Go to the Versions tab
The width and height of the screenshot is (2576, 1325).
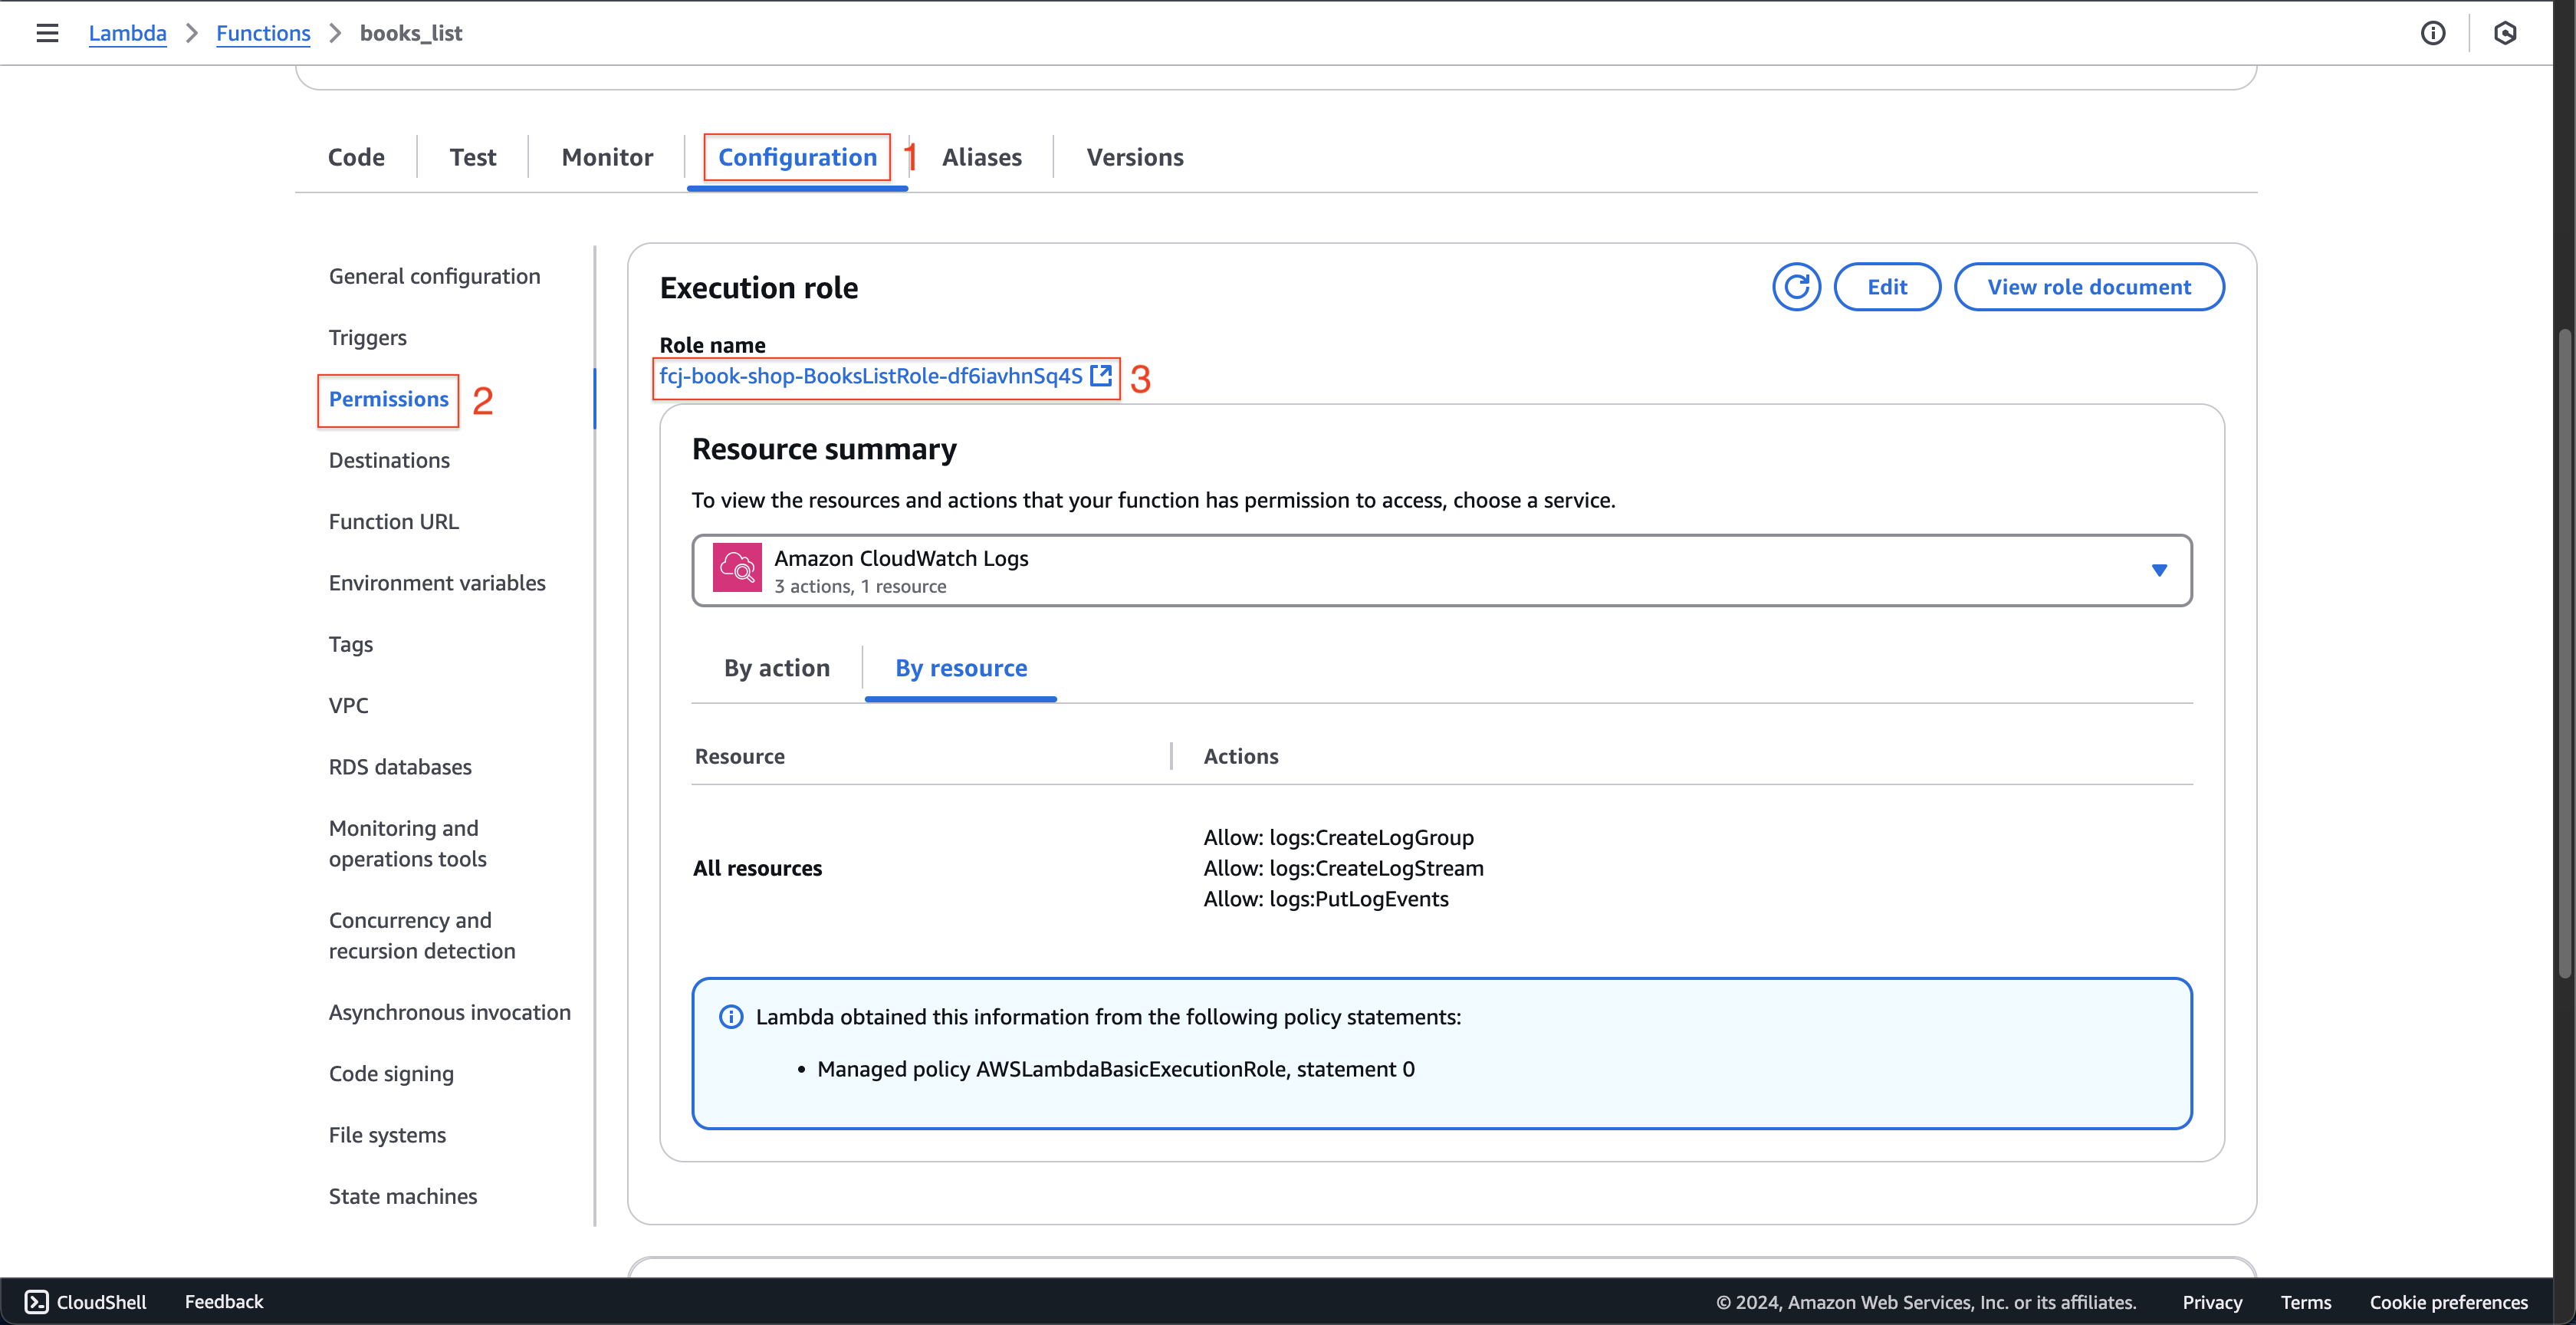pos(1135,157)
